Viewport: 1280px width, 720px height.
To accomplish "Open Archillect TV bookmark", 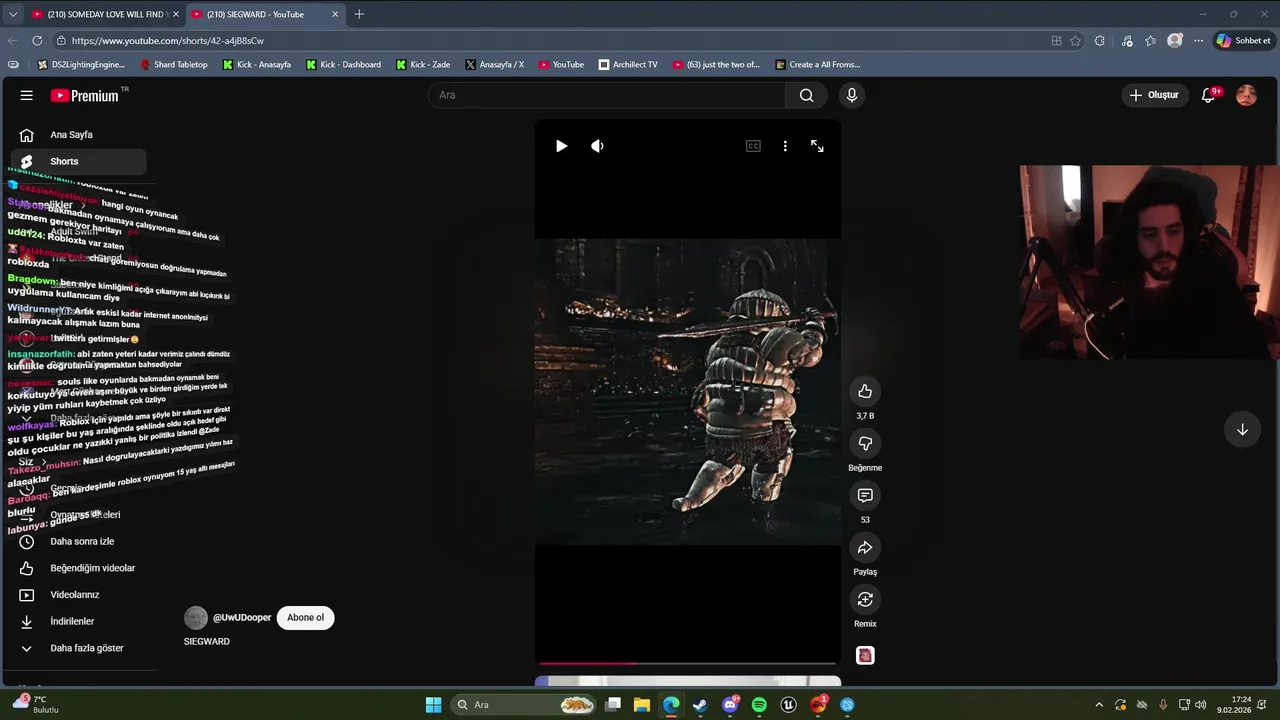I will pos(628,65).
